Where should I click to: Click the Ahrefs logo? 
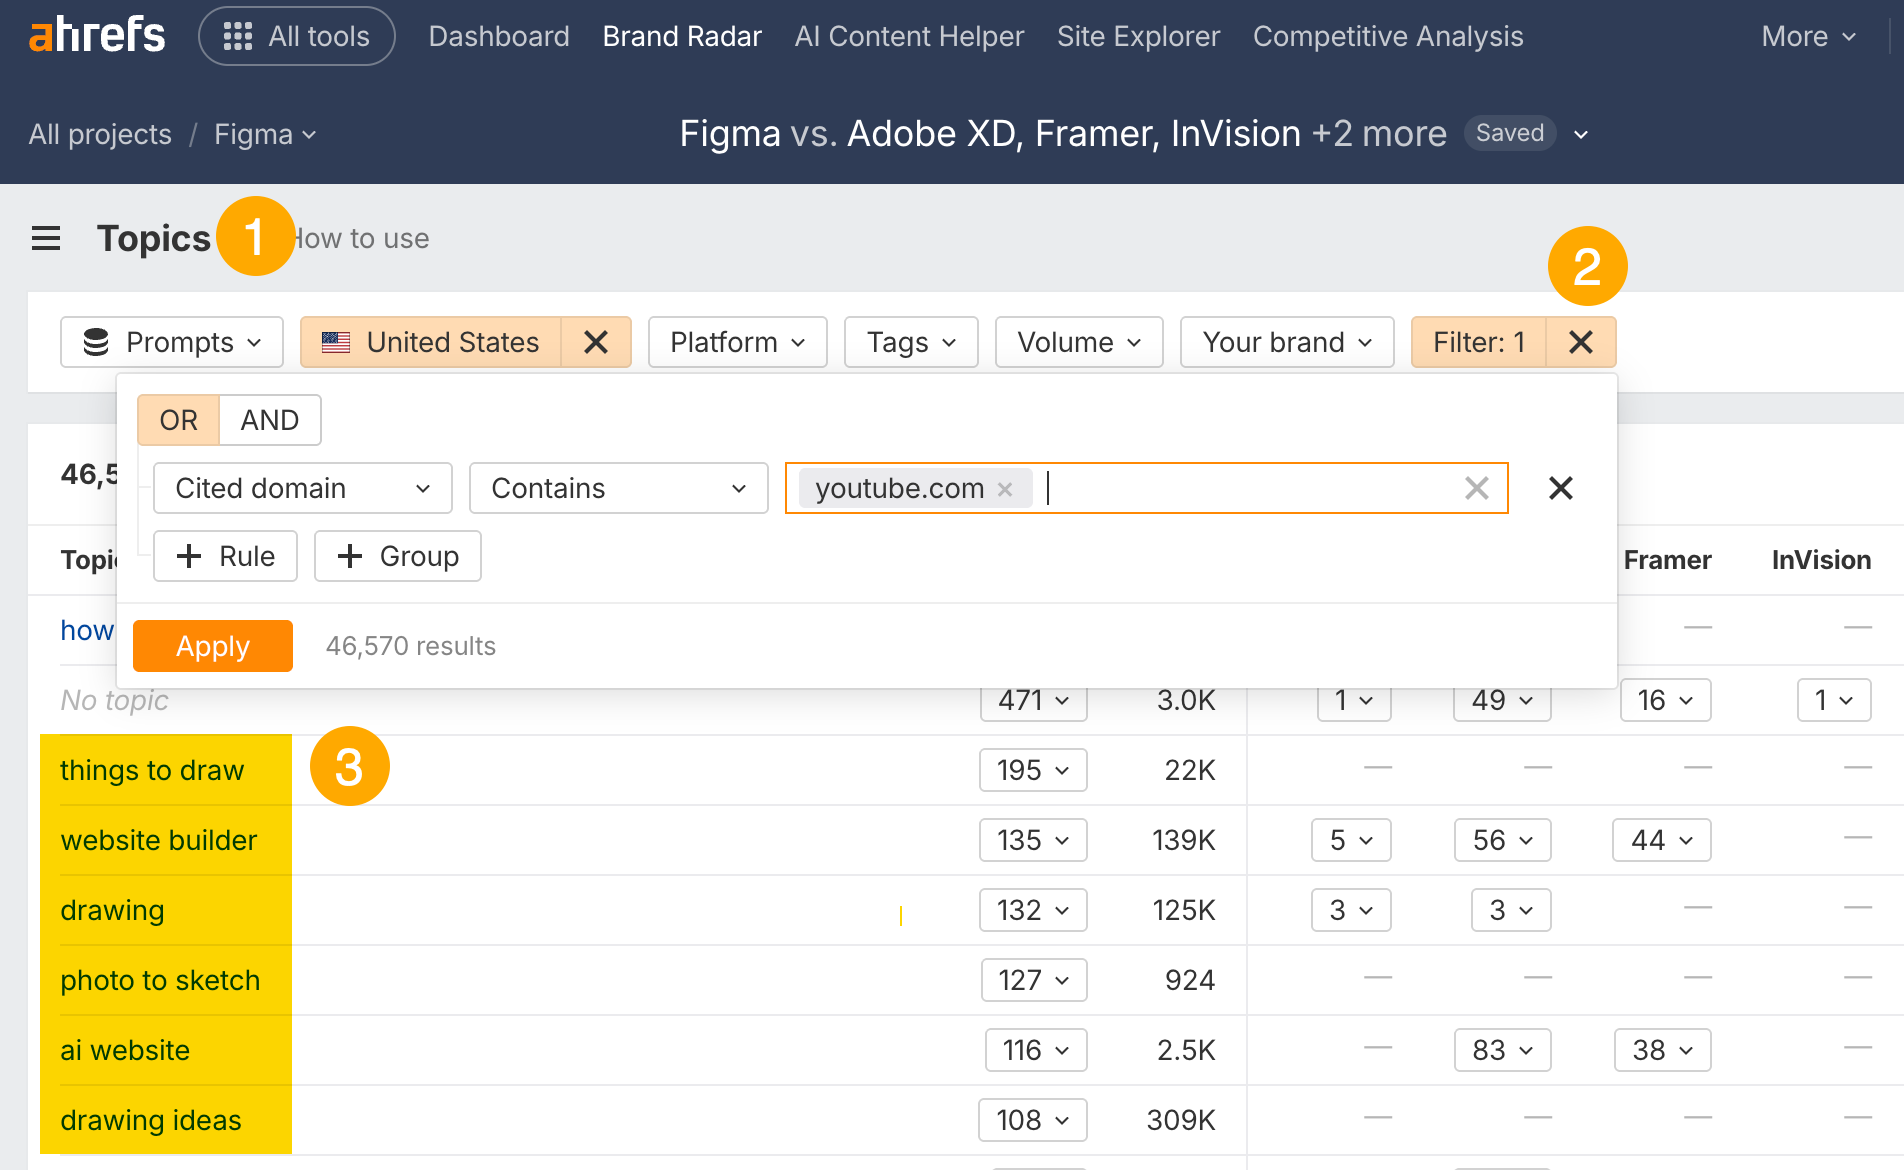[97, 36]
